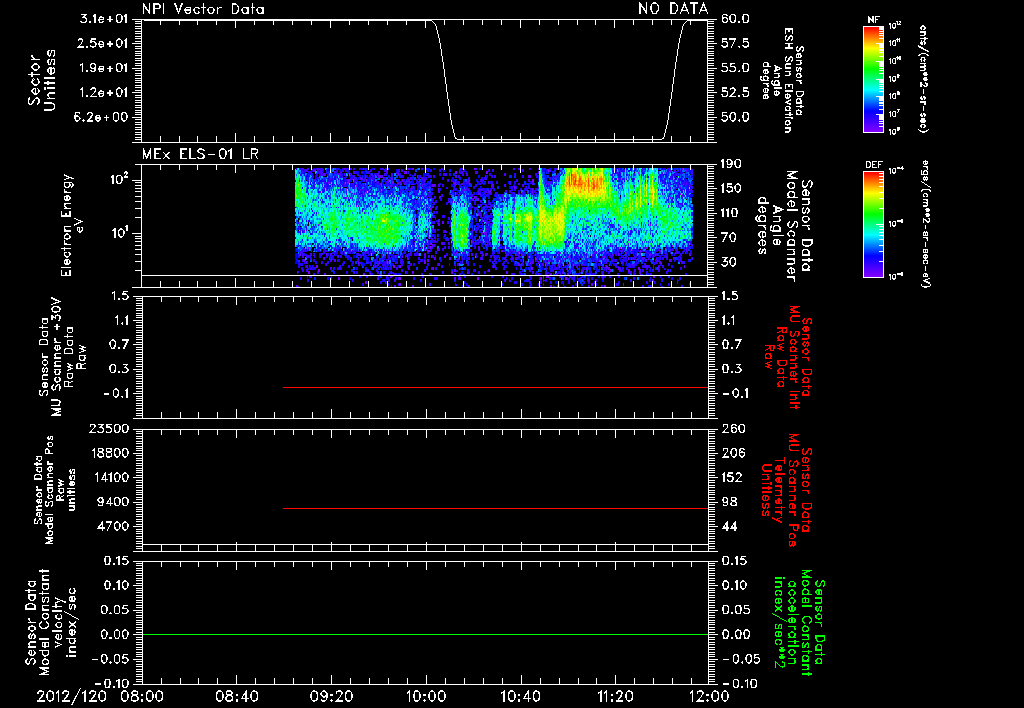Click the '98' telemetry tick value

pyautogui.click(x=729, y=502)
